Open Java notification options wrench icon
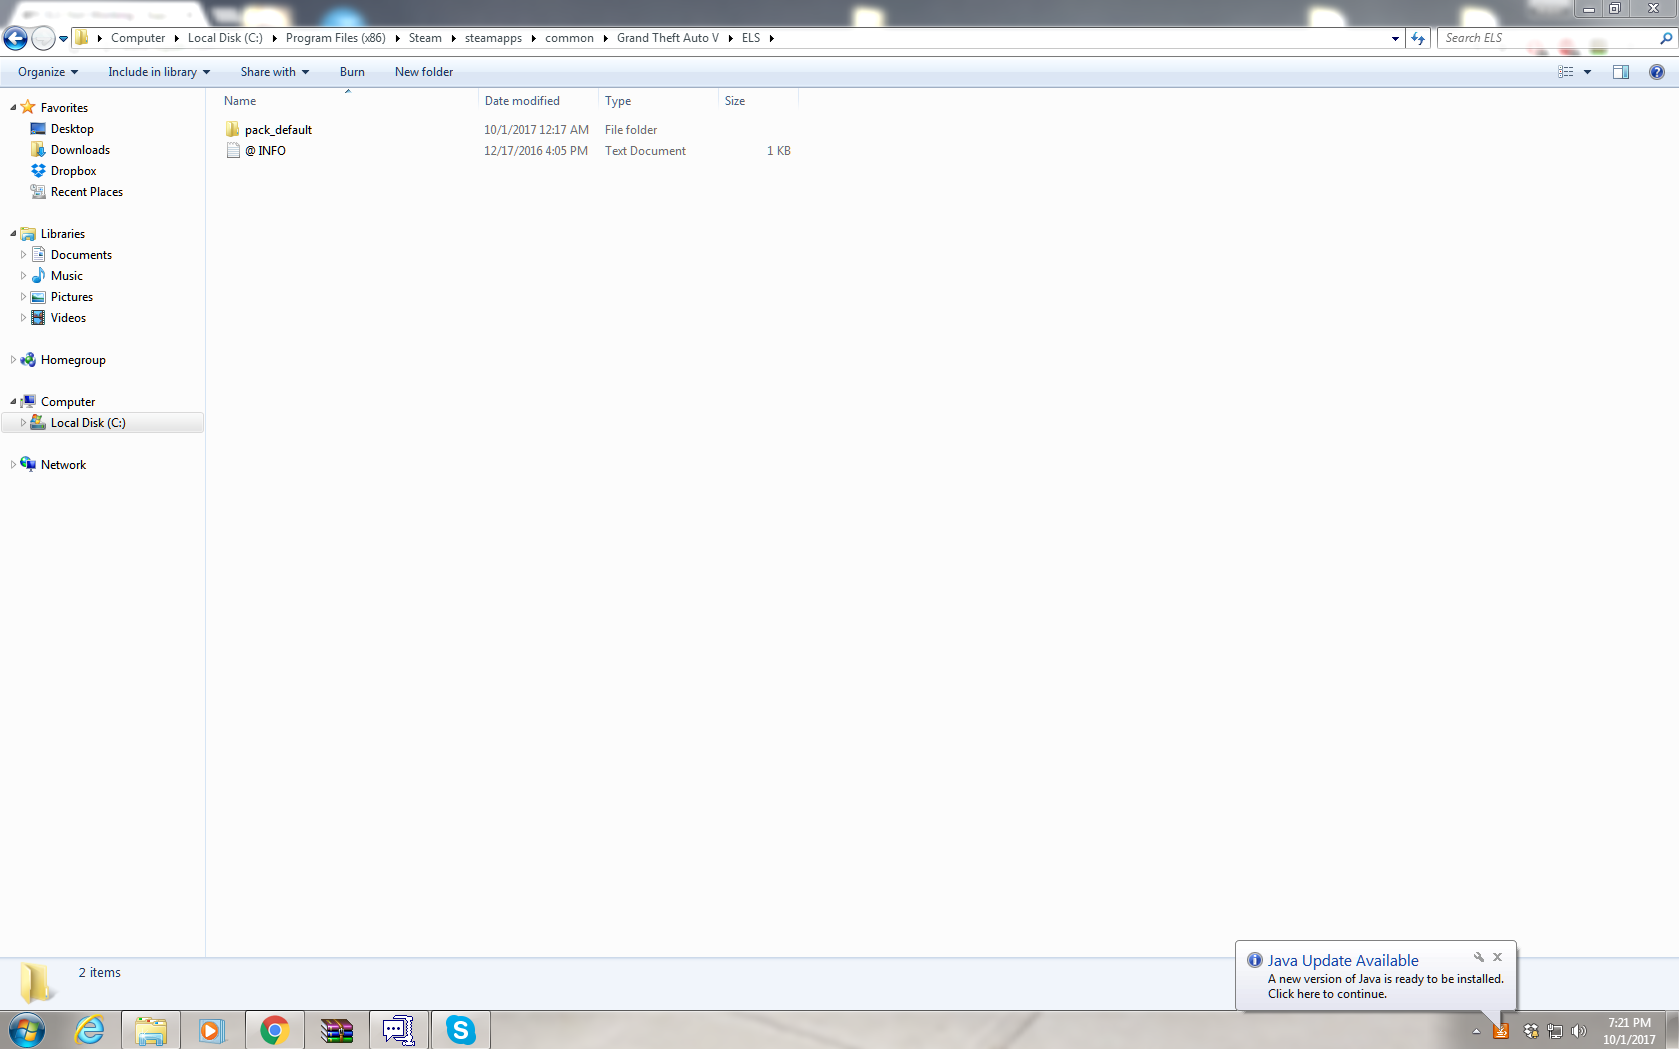This screenshot has height=1049, width=1679. click(x=1479, y=957)
